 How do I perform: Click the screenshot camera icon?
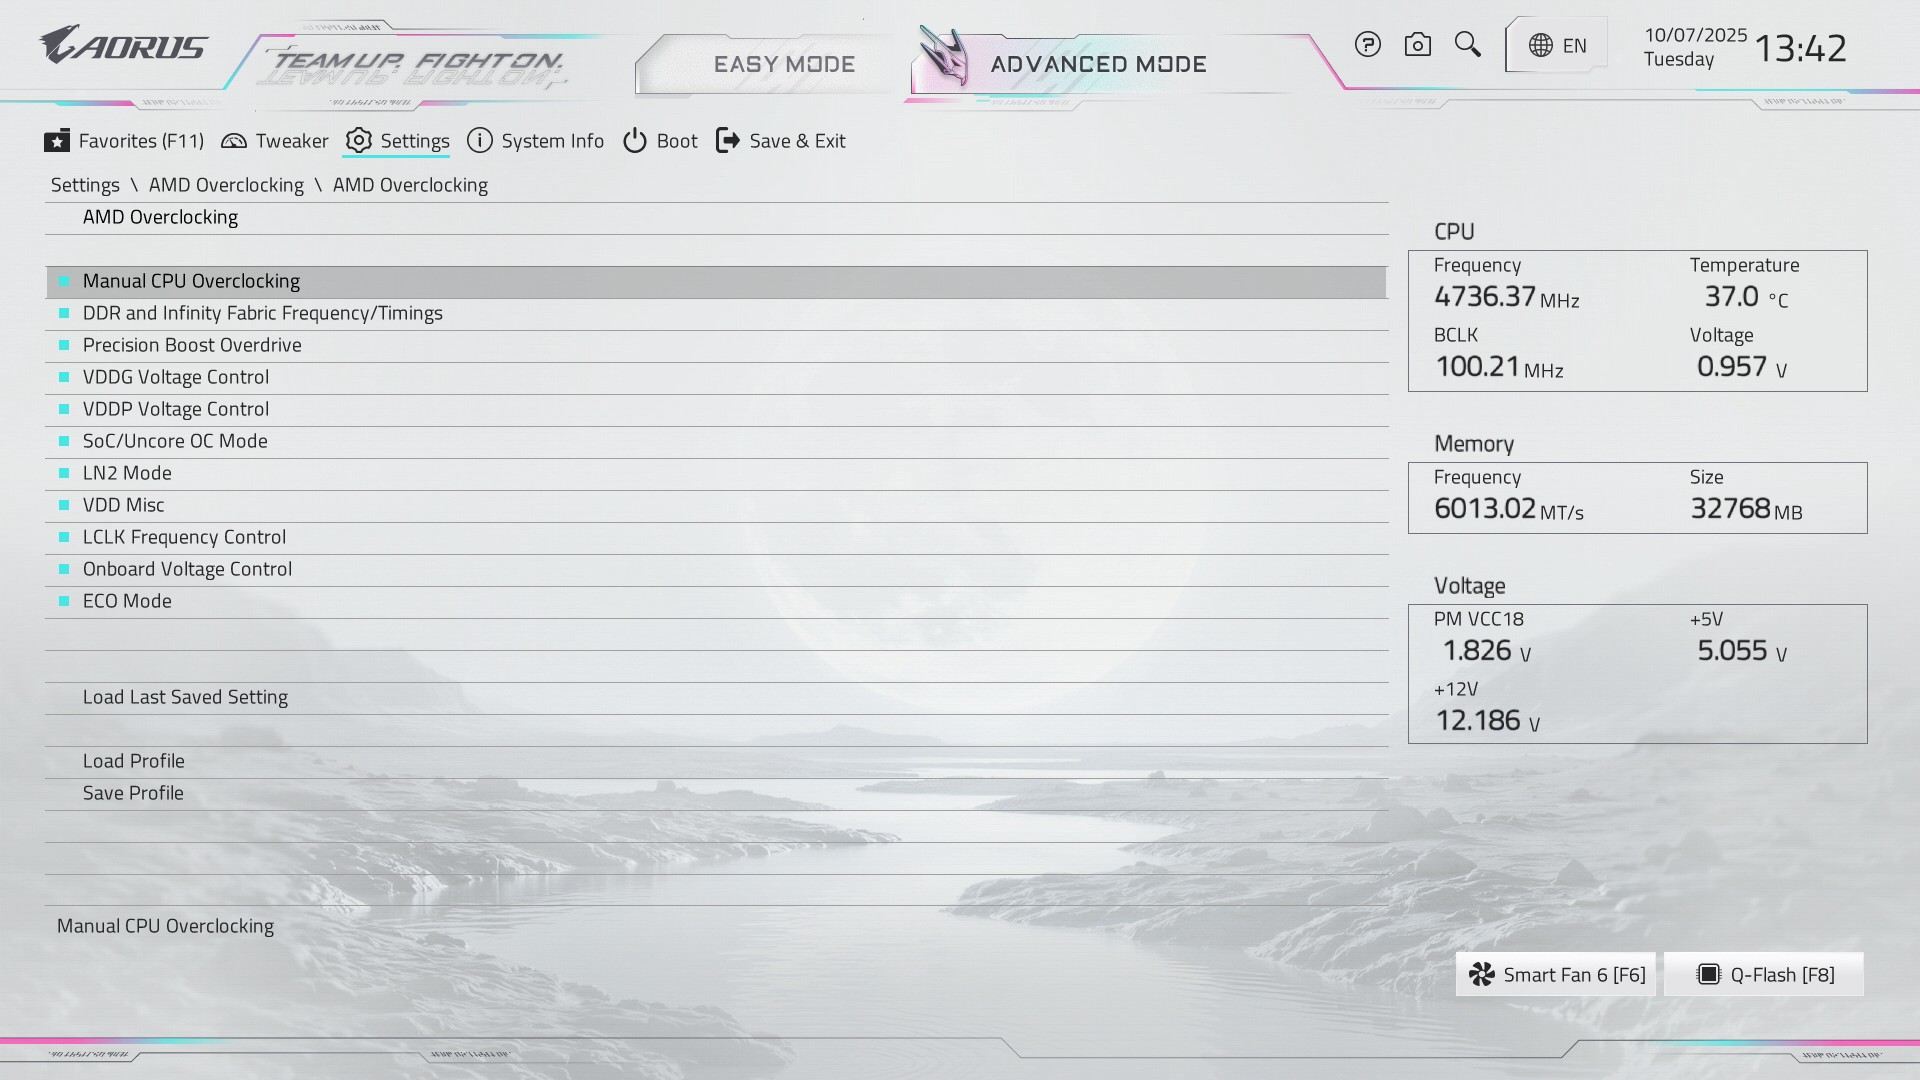click(1417, 45)
